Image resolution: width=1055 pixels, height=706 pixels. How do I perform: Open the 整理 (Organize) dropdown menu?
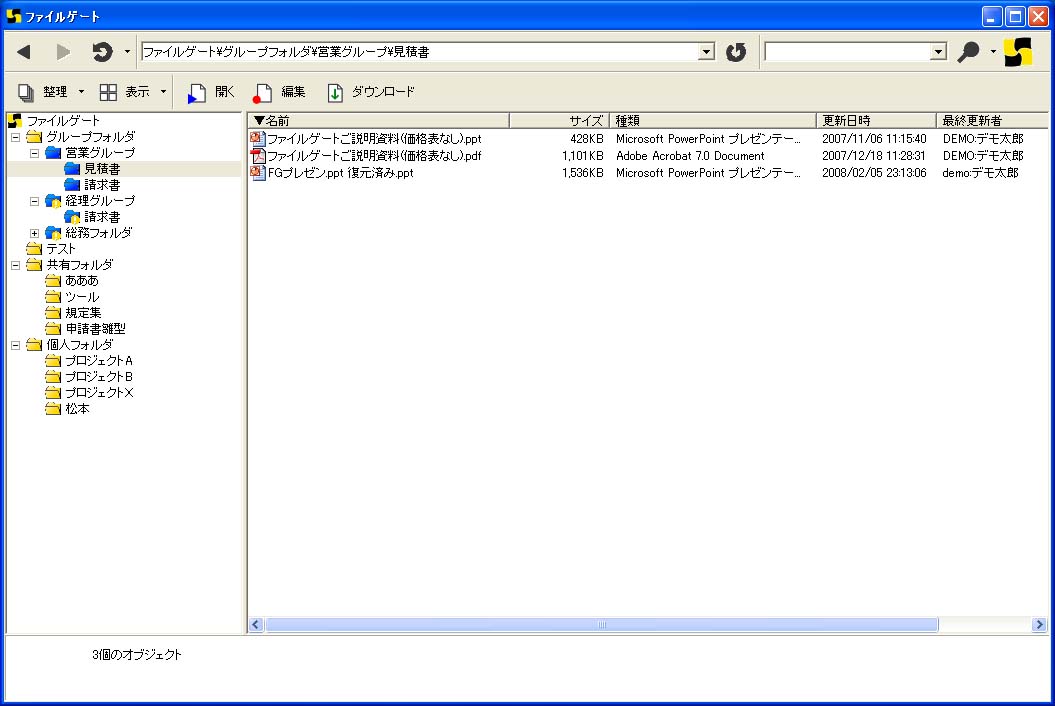[81, 92]
